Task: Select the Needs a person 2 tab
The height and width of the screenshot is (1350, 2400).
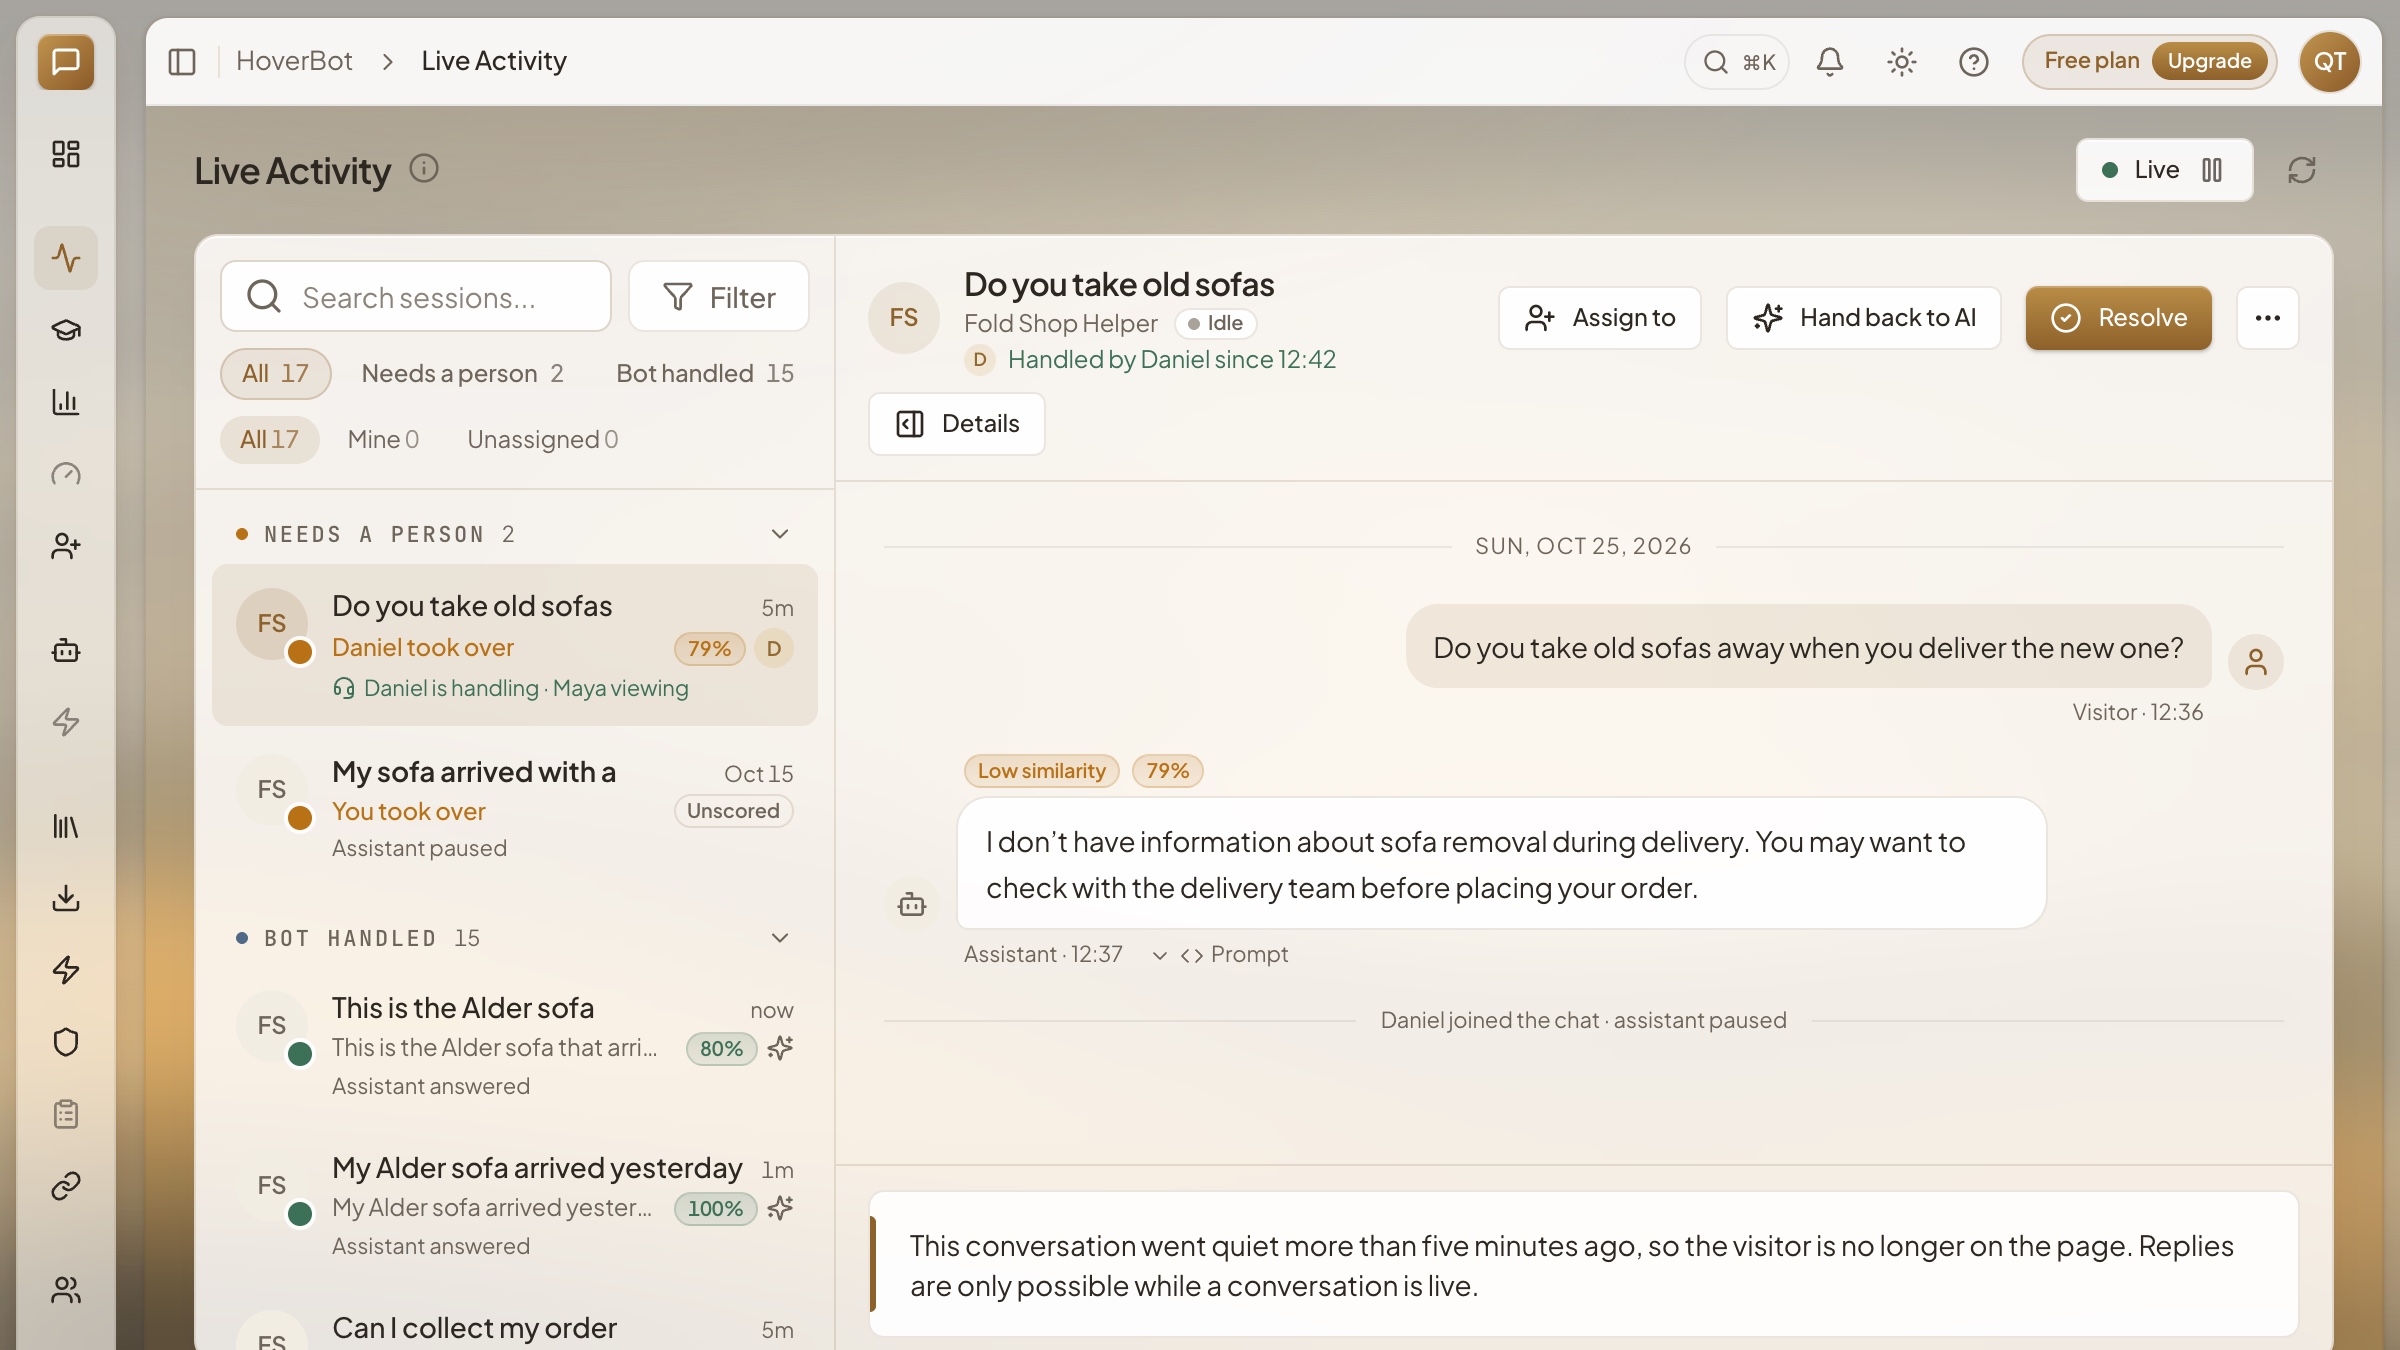Action: pos(462,374)
